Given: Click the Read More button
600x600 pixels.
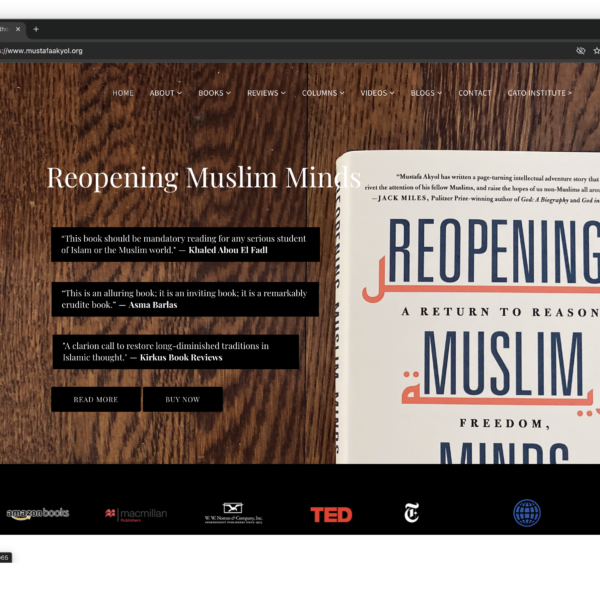Looking at the screenshot, I should pyautogui.click(x=96, y=400).
